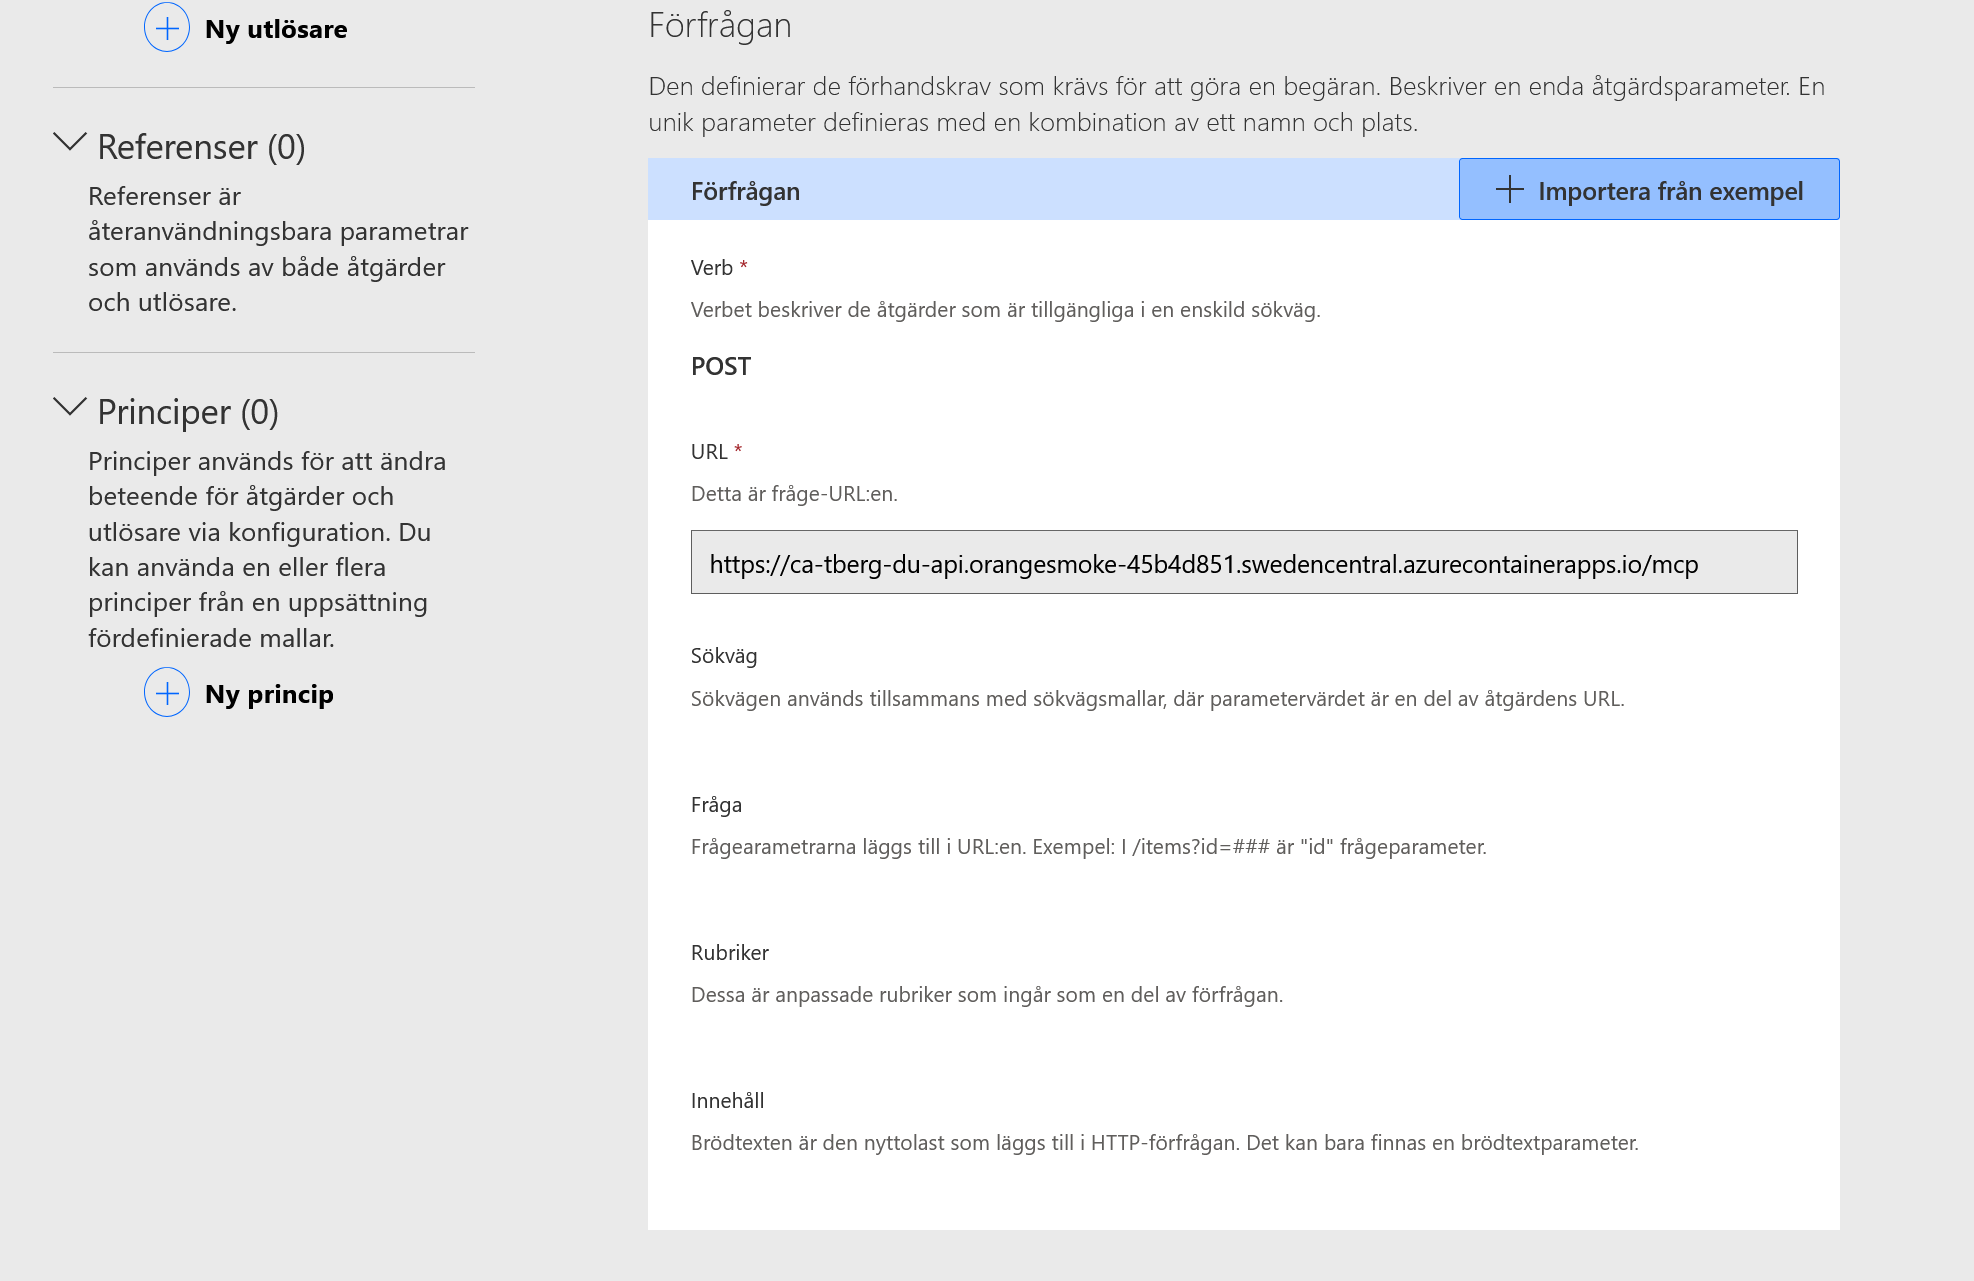The width and height of the screenshot is (1974, 1281).
Task: Collapse the Principer section chevron
Action: pyautogui.click(x=70, y=408)
